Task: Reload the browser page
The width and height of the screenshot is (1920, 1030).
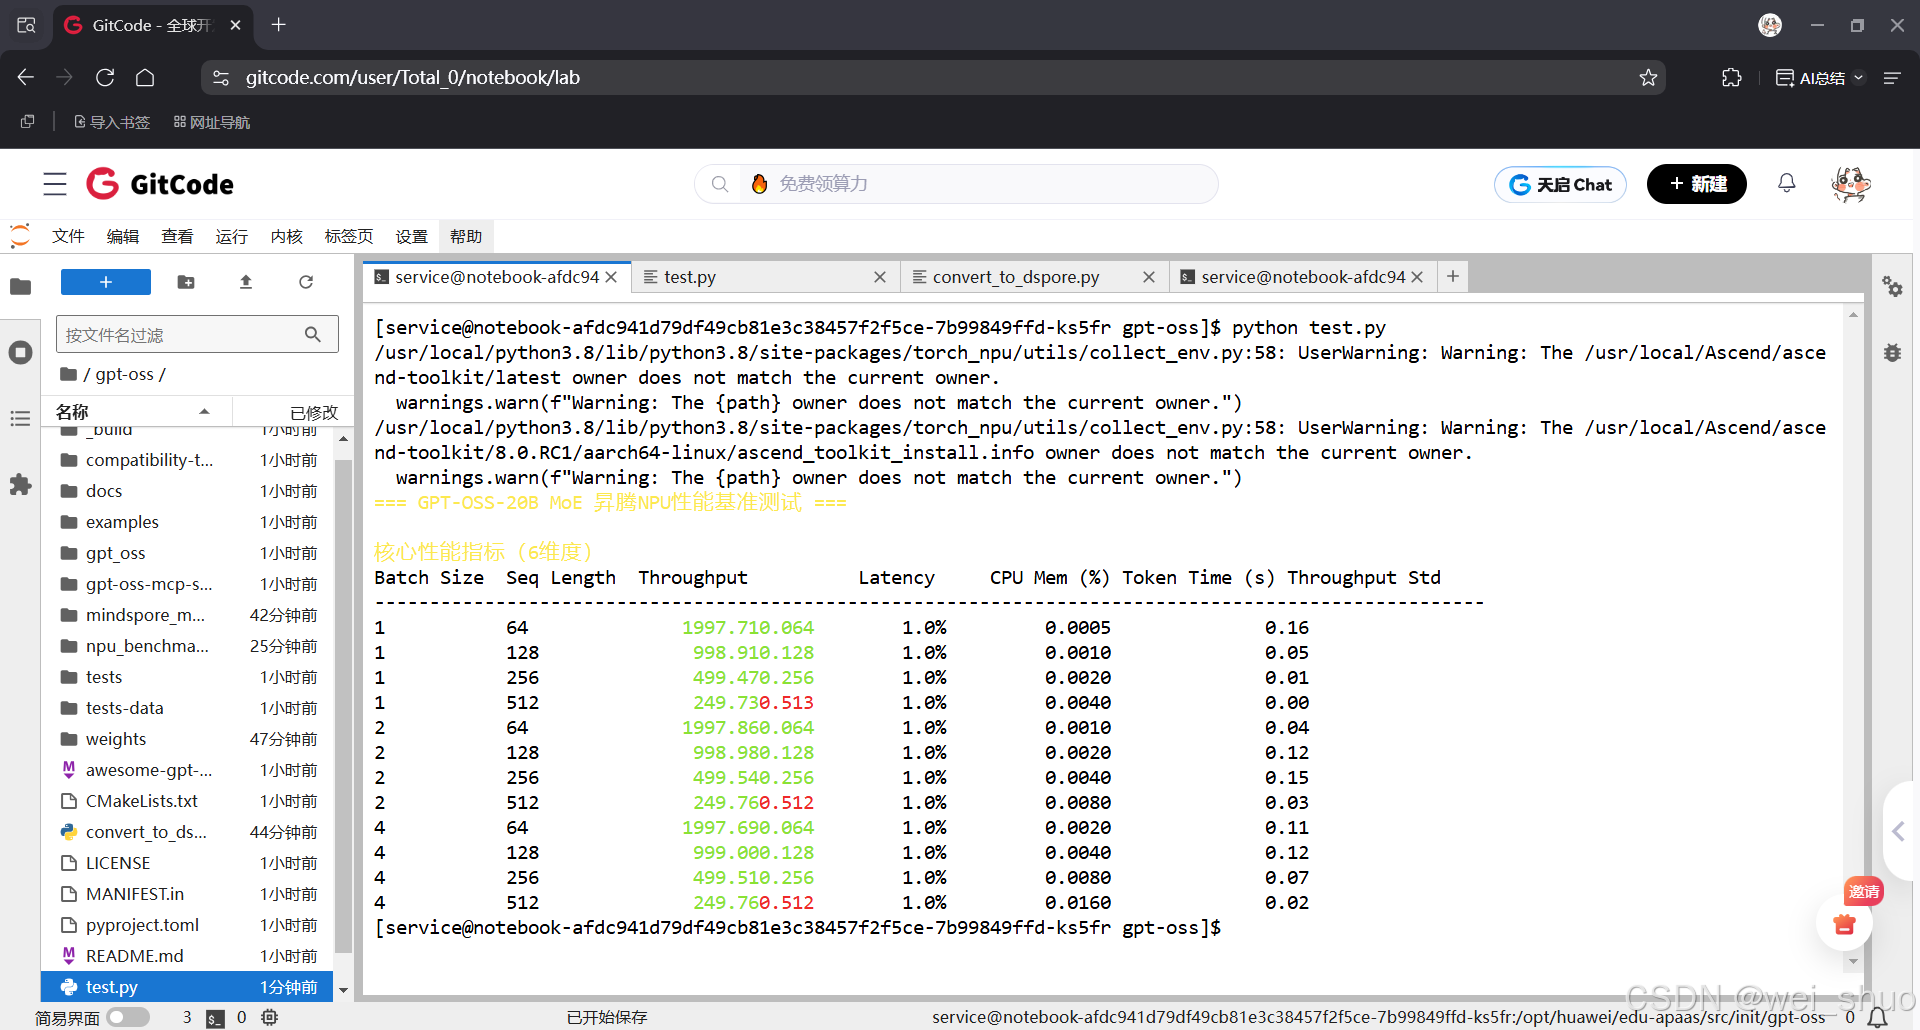Action: (105, 77)
